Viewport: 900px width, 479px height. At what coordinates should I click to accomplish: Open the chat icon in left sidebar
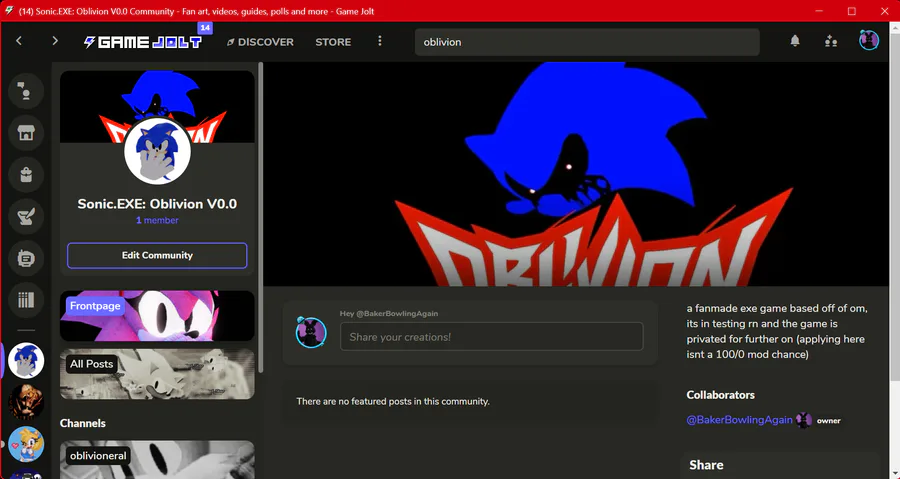tap(26, 91)
